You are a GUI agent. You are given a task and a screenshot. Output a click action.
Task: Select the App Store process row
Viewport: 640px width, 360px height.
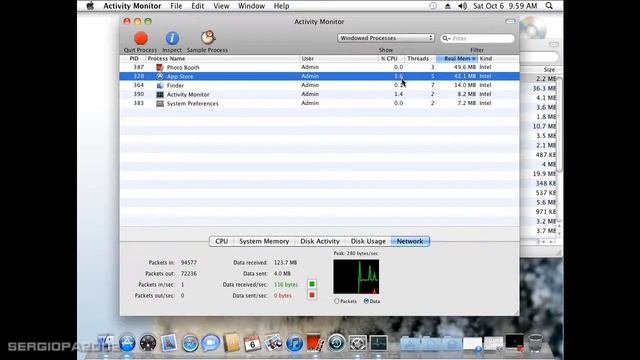tap(319, 76)
